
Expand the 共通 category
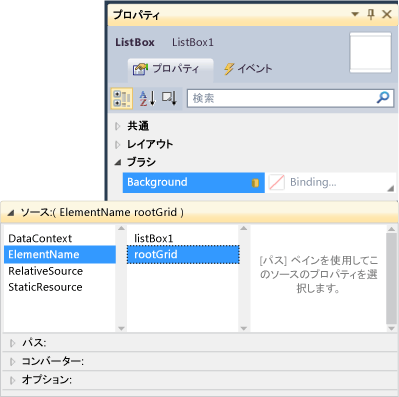117,126
